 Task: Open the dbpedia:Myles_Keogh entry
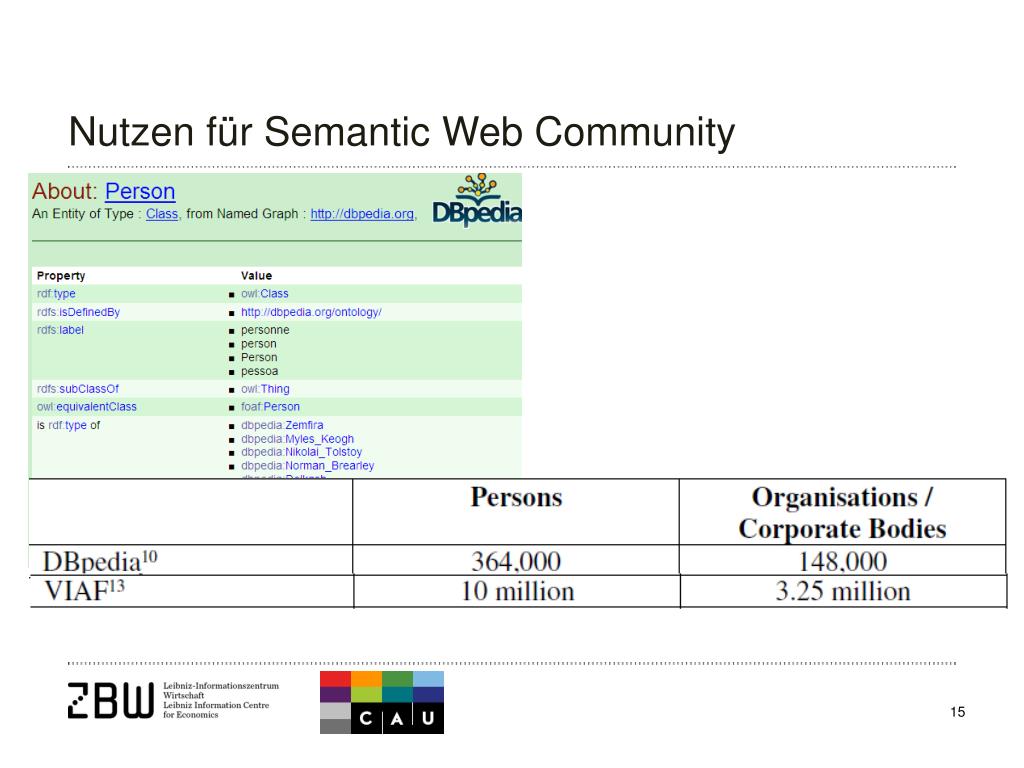pos(297,439)
